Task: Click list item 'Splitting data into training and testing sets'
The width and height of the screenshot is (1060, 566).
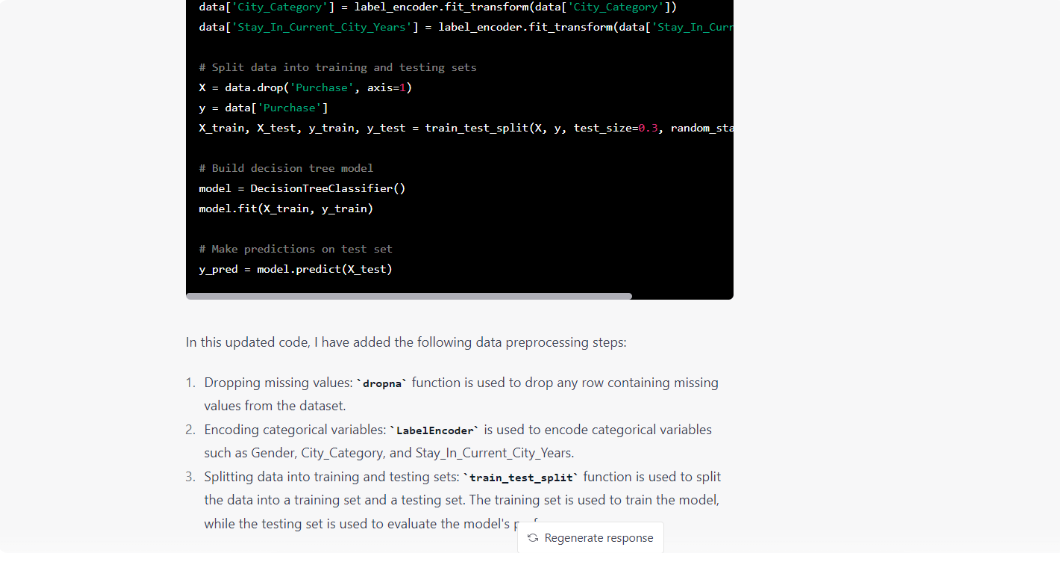Action: pyautogui.click(x=453, y=500)
